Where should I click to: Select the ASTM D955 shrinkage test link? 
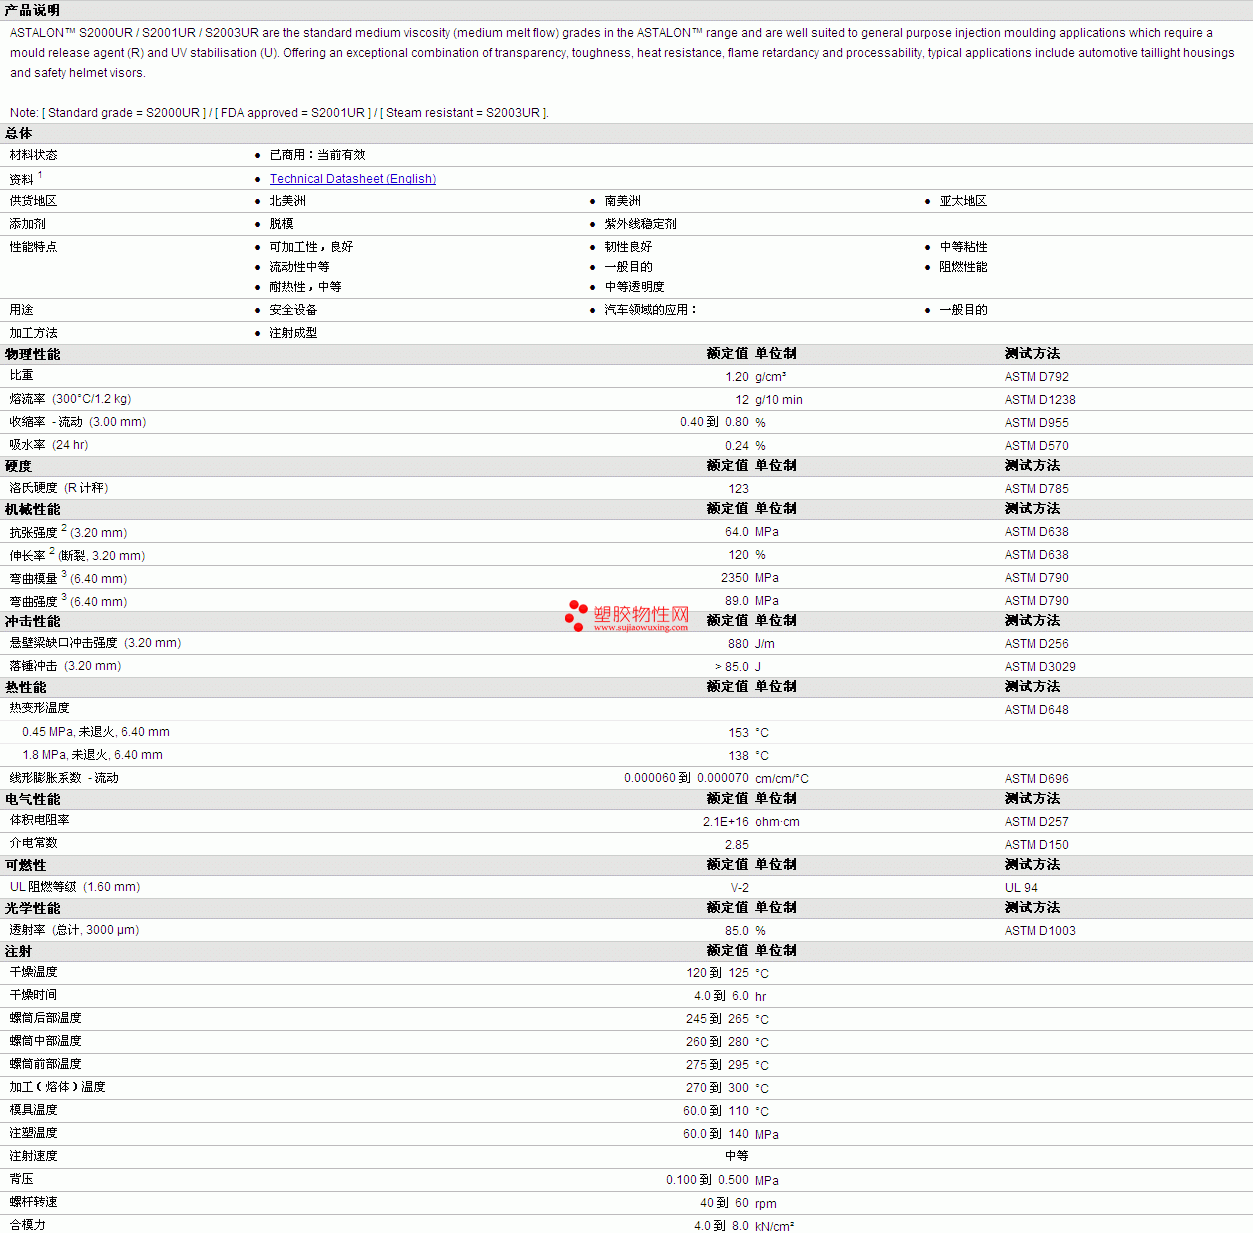(x=1036, y=423)
